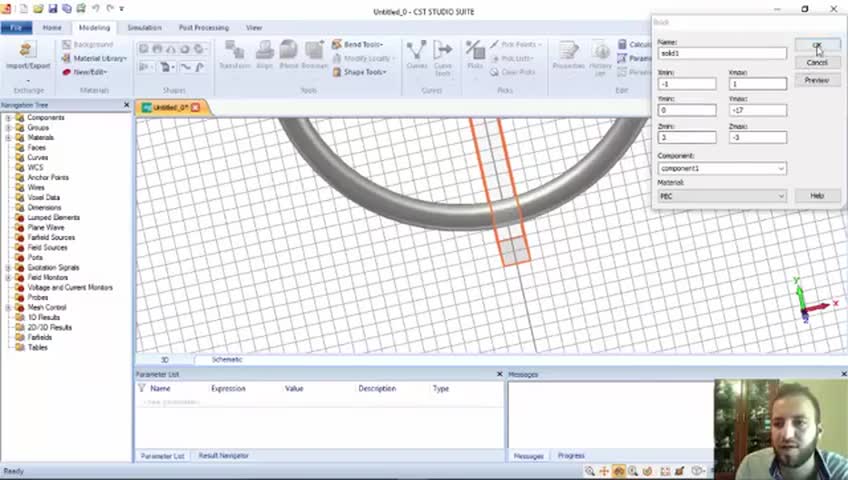Expand the Field Monitors tree node
Viewport: 848px width, 480px height.
[8, 277]
